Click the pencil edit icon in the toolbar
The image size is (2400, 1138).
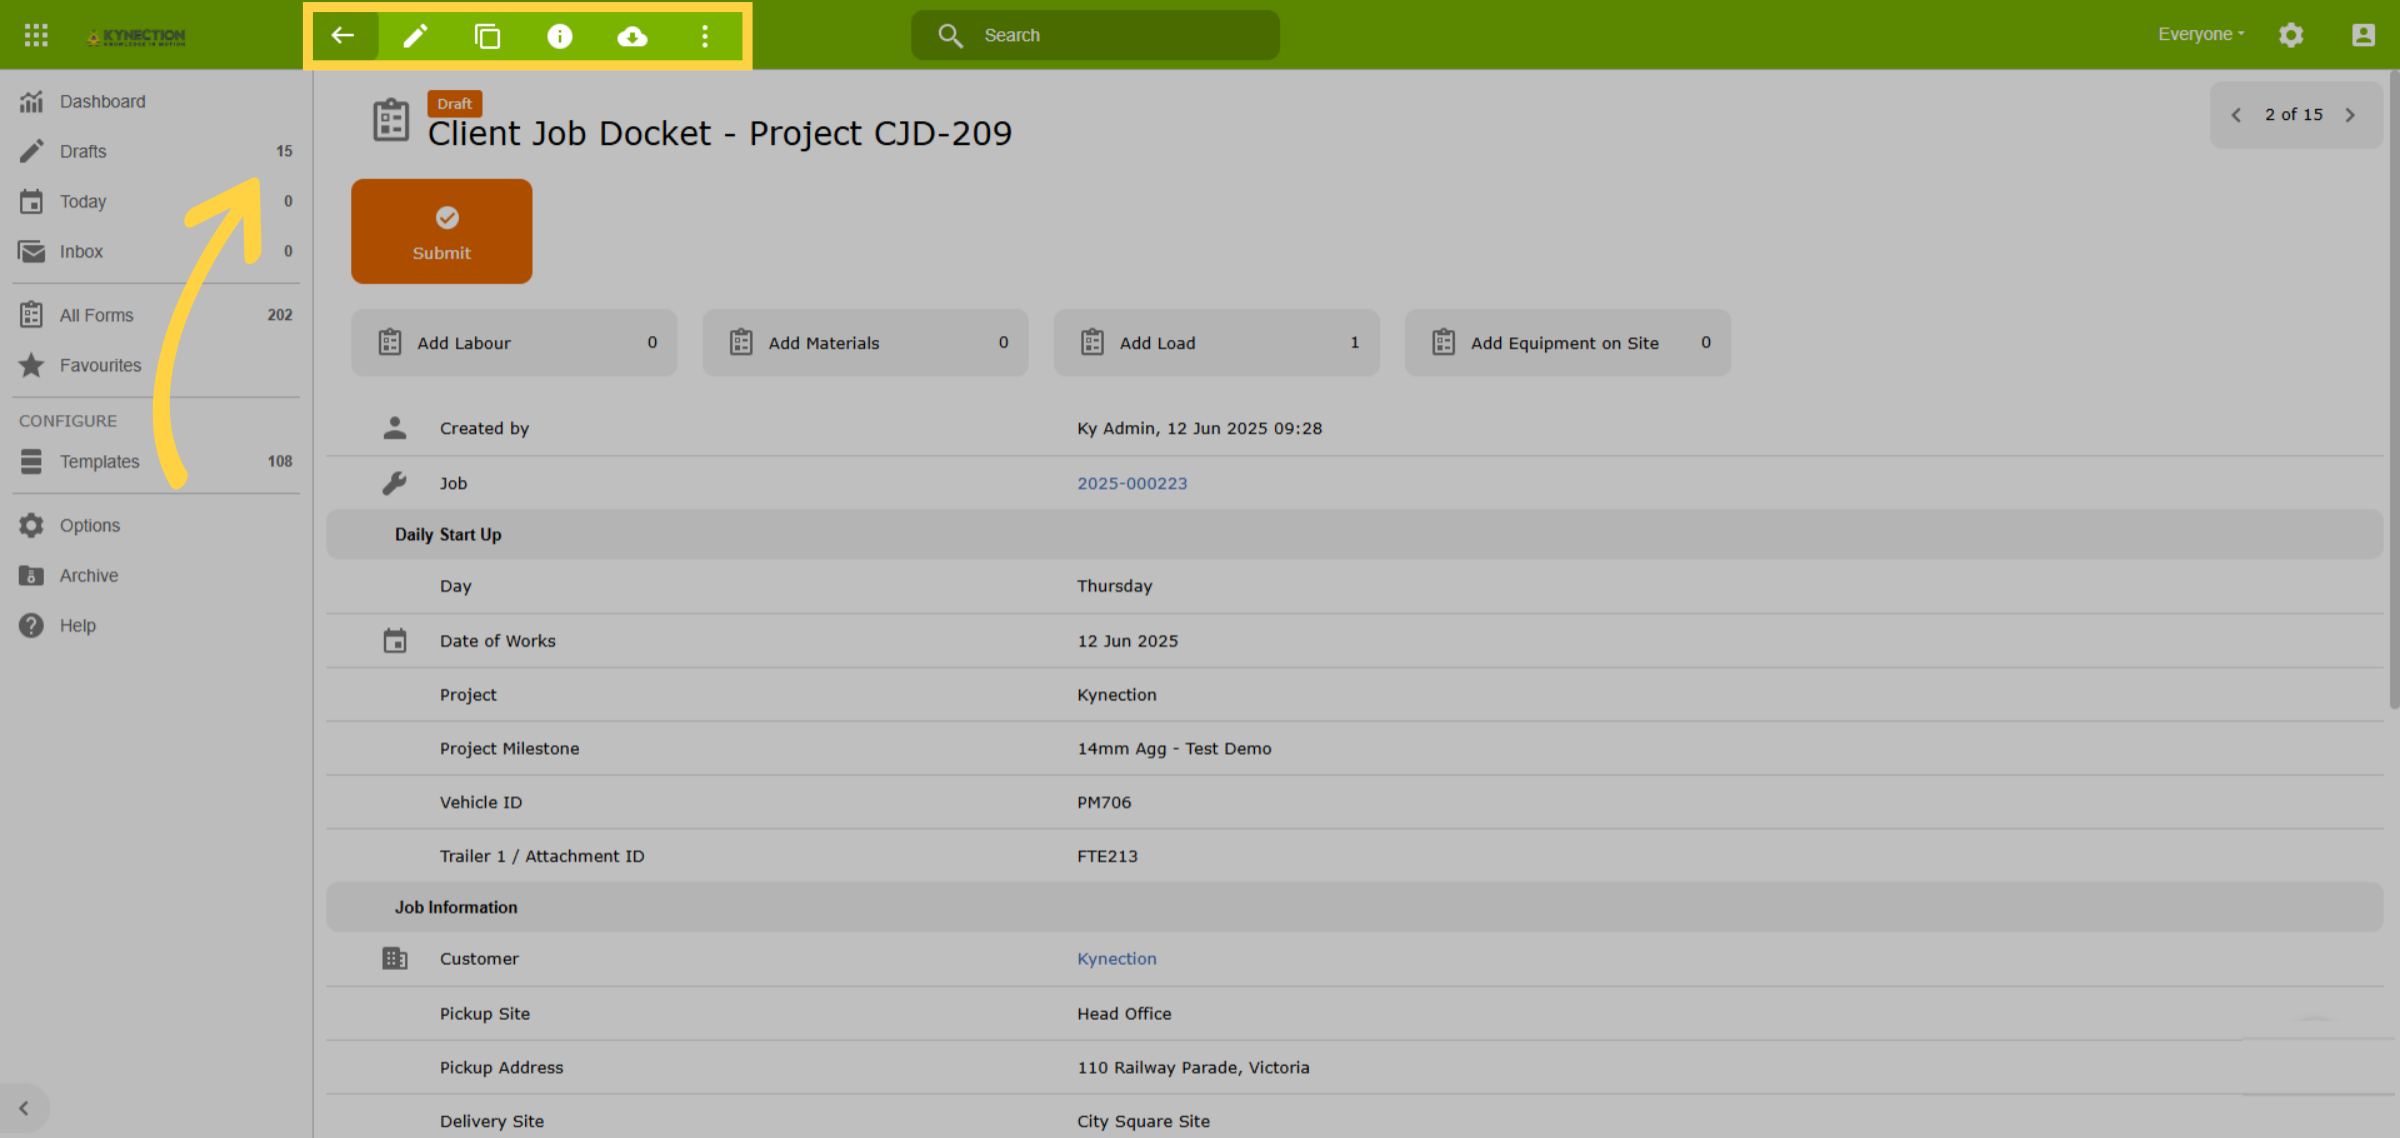tap(415, 36)
